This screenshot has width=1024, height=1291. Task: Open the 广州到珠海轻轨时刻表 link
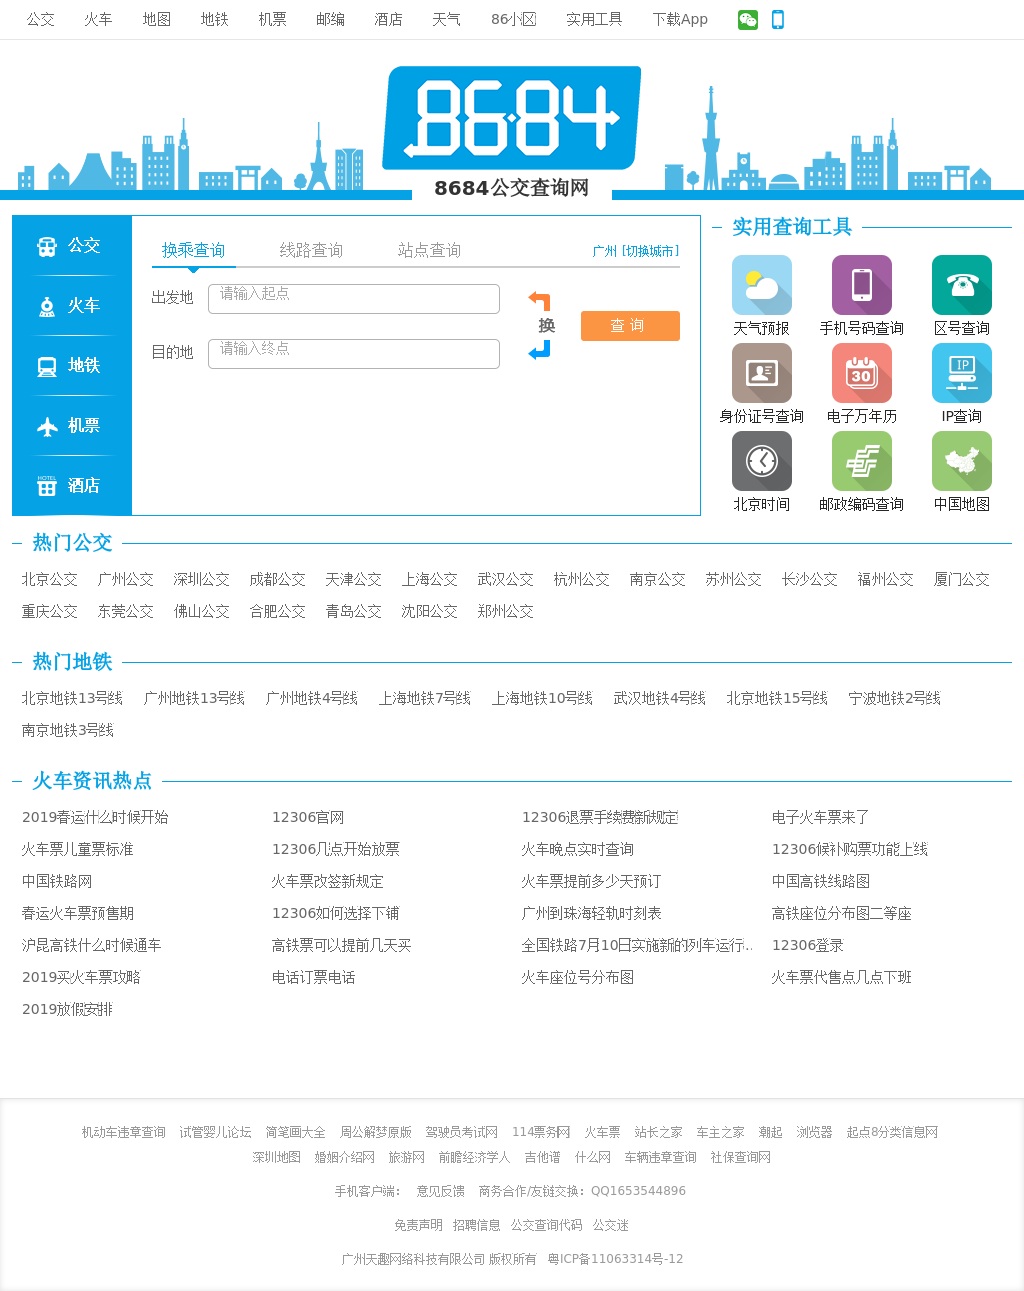591,913
